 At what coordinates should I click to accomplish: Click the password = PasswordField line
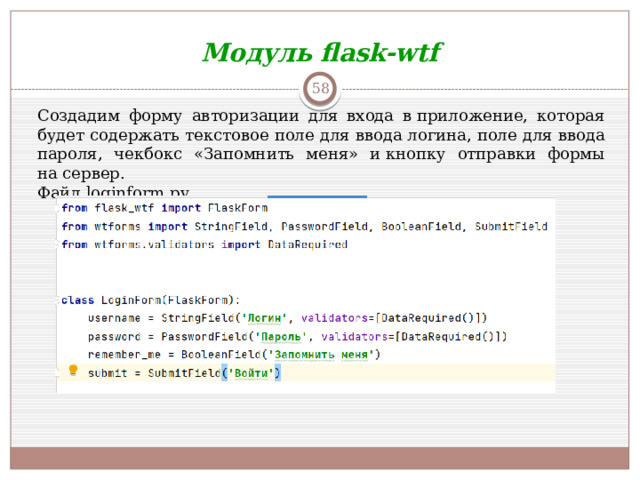point(297,337)
